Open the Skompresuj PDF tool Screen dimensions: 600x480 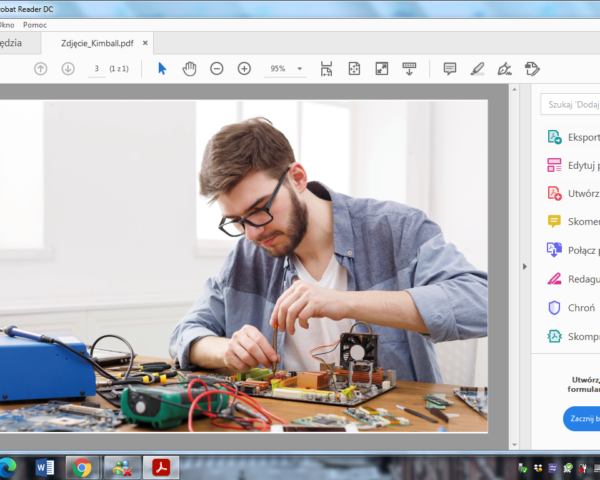tap(573, 336)
